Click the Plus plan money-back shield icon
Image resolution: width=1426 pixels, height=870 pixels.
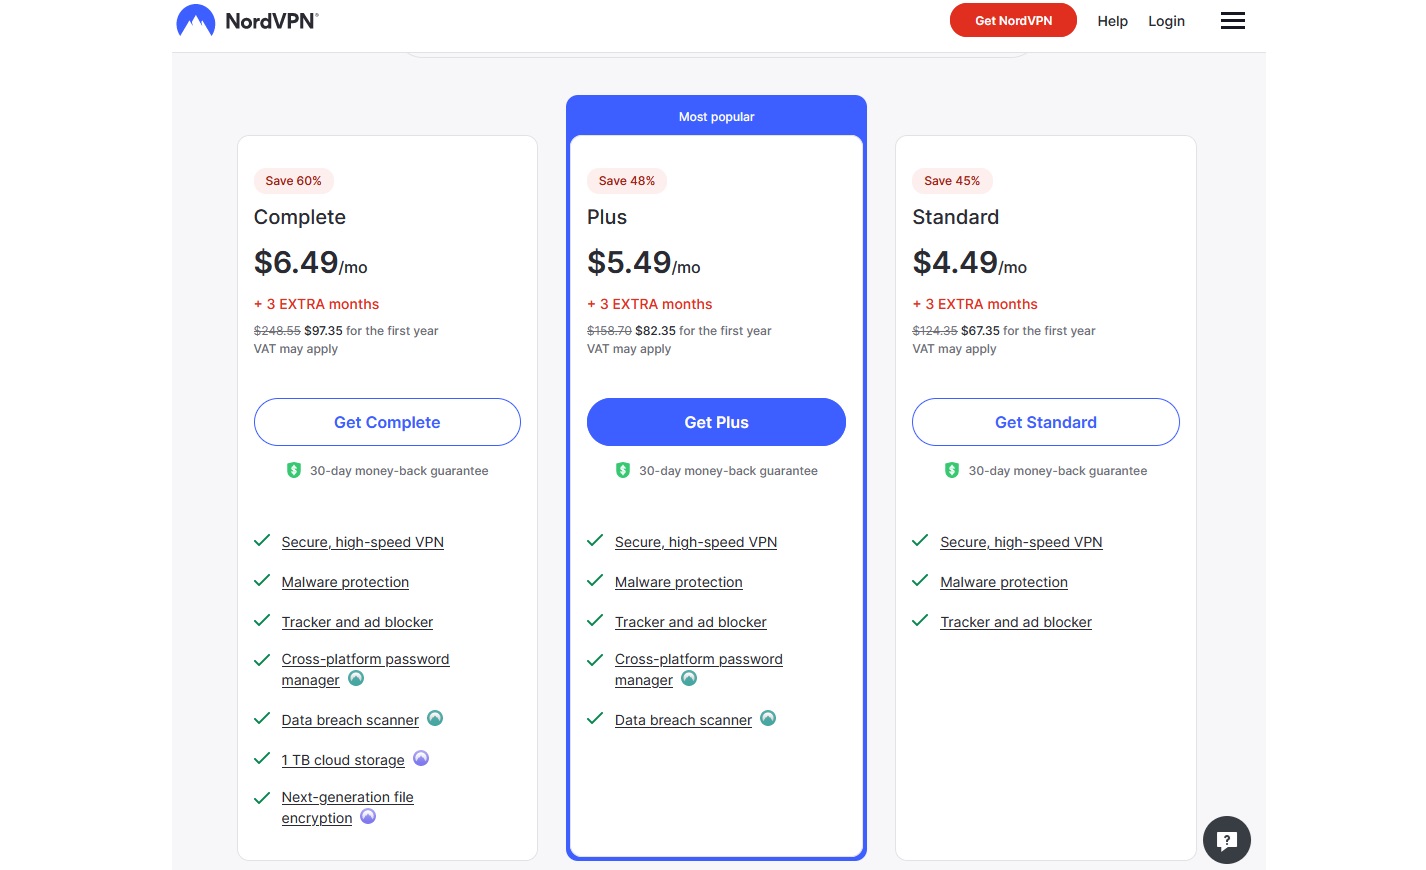point(623,470)
